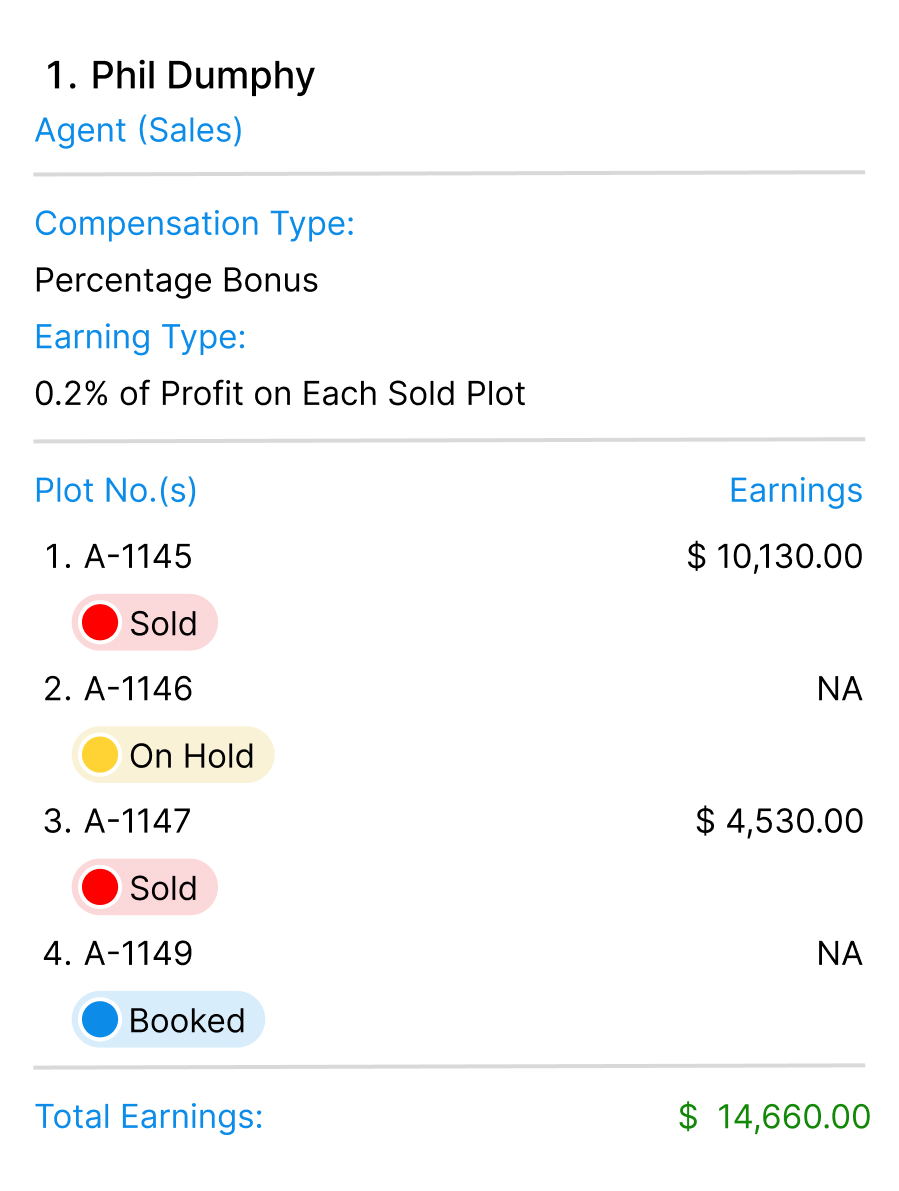Viewport: 899px width, 1191px height.
Task: Open the Agent (Sales) role link
Action: (139, 130)
